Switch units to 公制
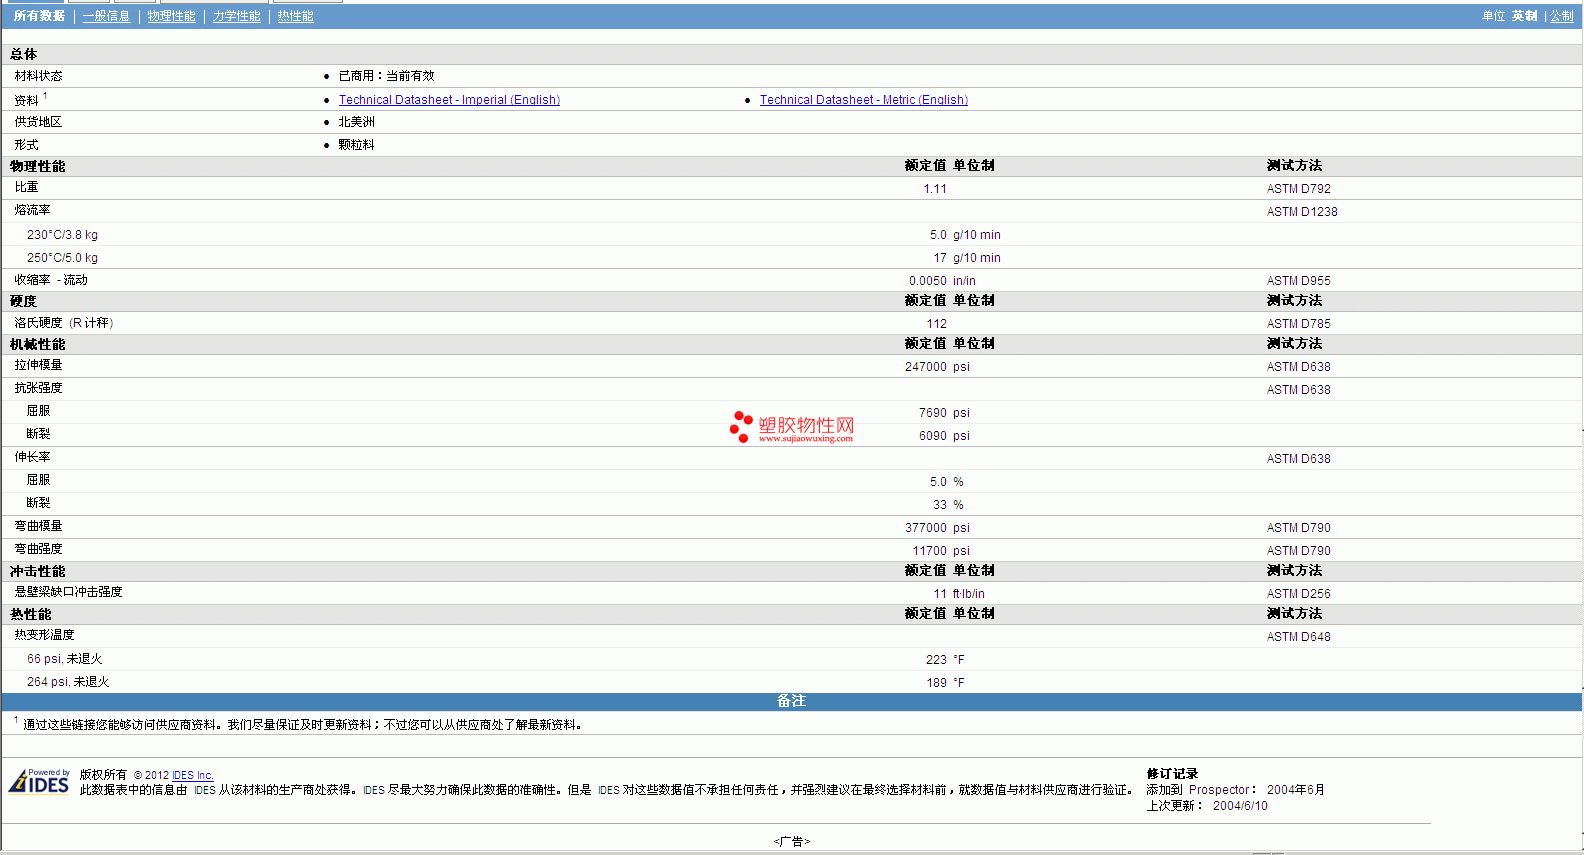This screenshot has width=1584, height=855. (1562, 16)
